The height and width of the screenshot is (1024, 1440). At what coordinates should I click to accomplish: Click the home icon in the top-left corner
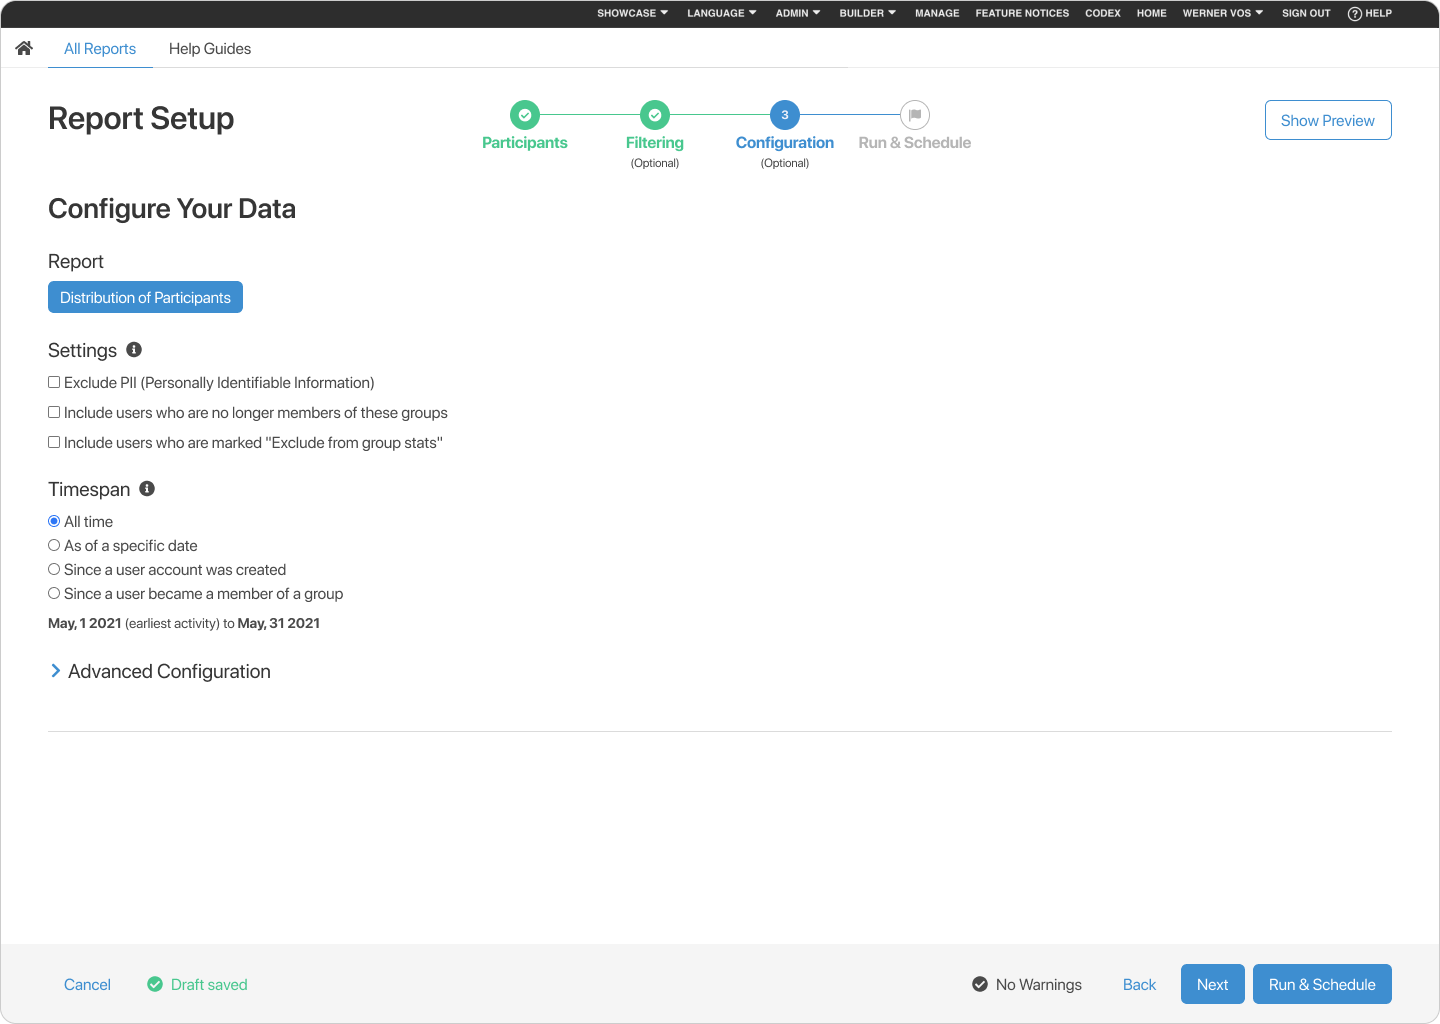(23, 47)
